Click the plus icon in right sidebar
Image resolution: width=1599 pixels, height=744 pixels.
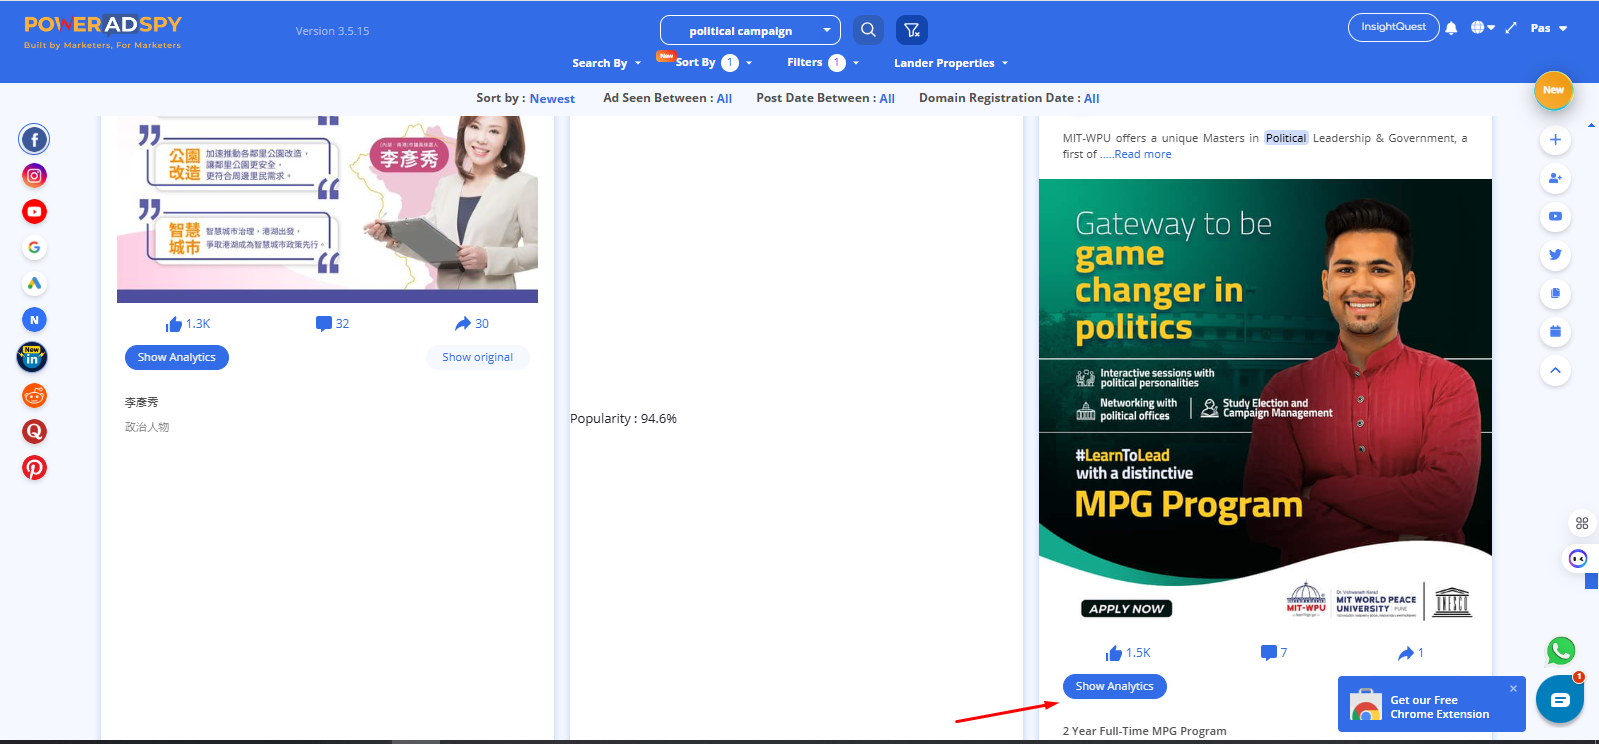(1555, 140)
